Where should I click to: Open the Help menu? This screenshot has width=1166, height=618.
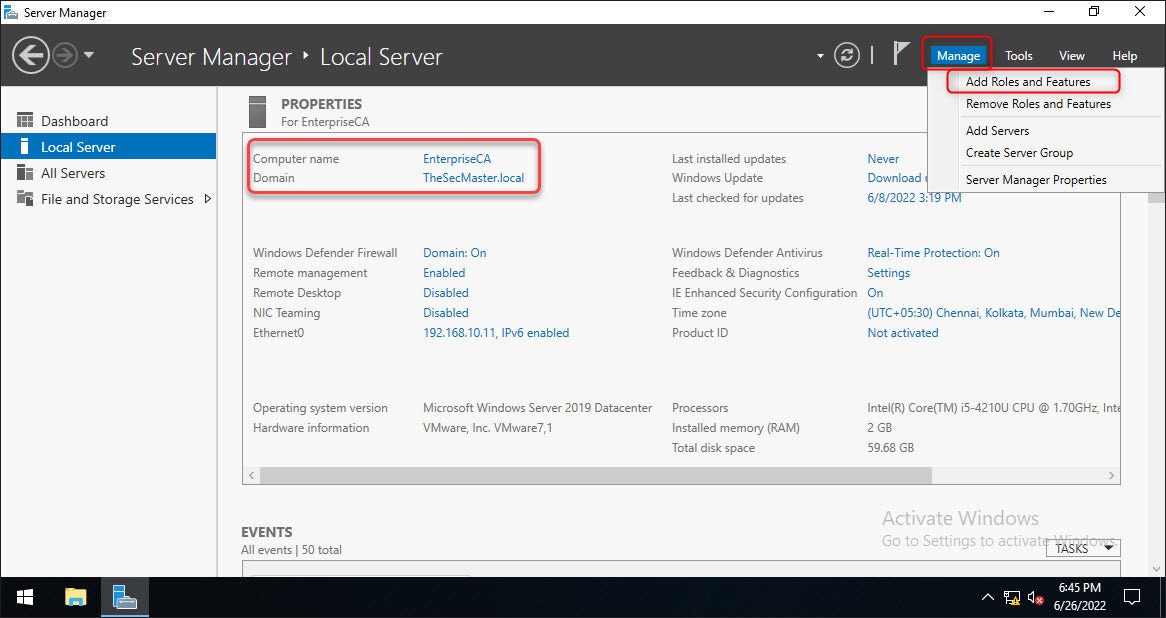click(1124, 56)
